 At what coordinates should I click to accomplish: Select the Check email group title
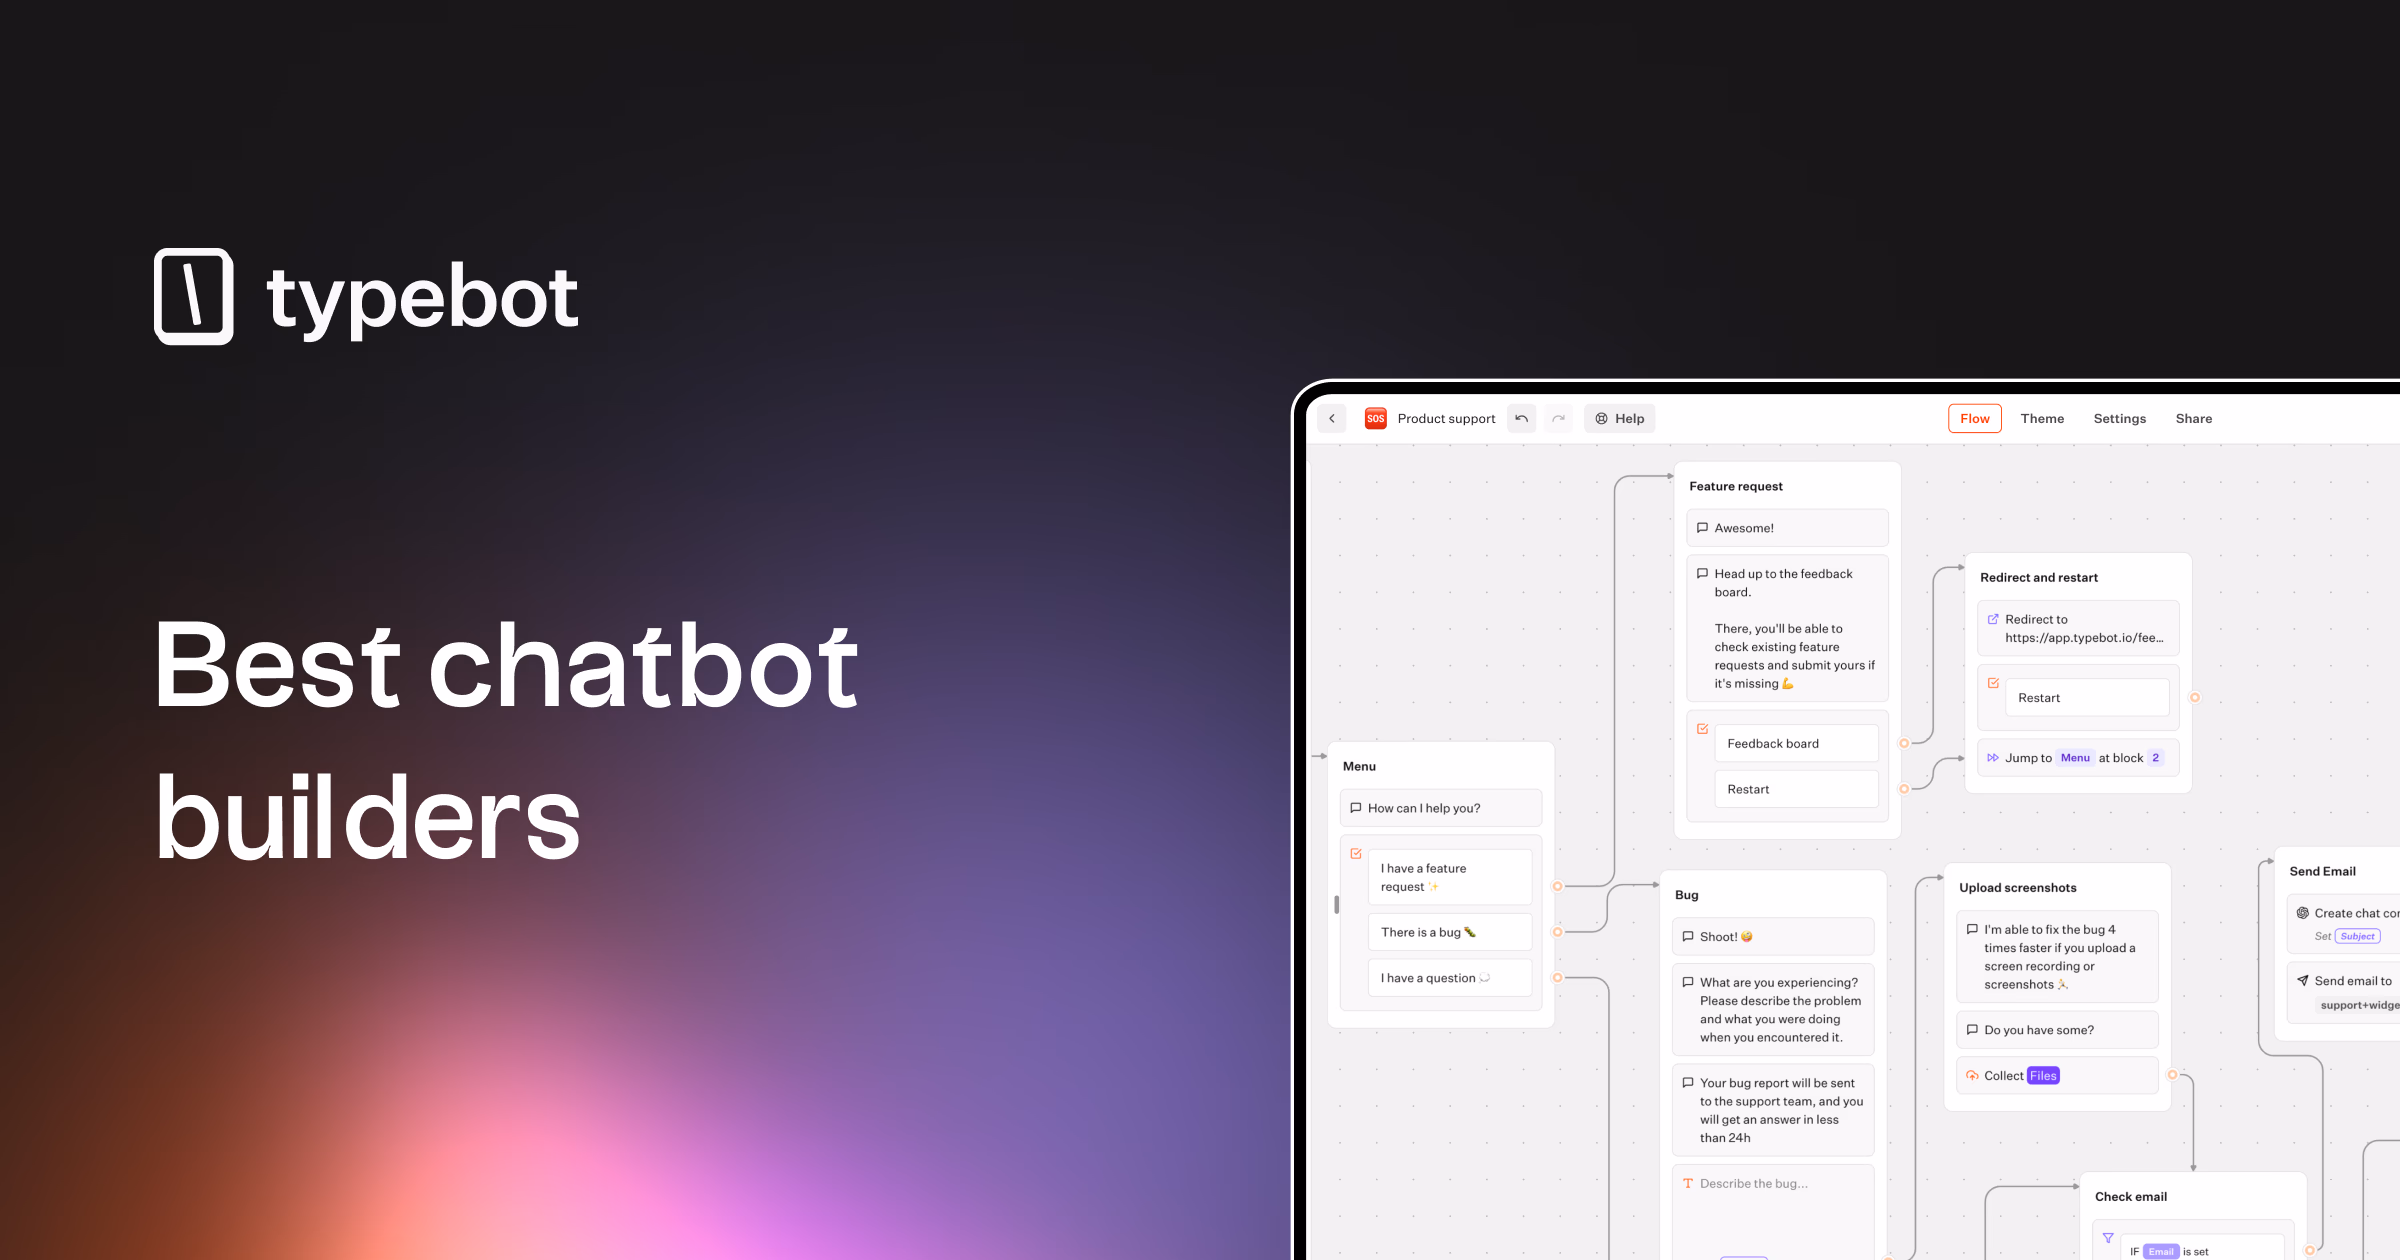(x=2130, y=1197)
